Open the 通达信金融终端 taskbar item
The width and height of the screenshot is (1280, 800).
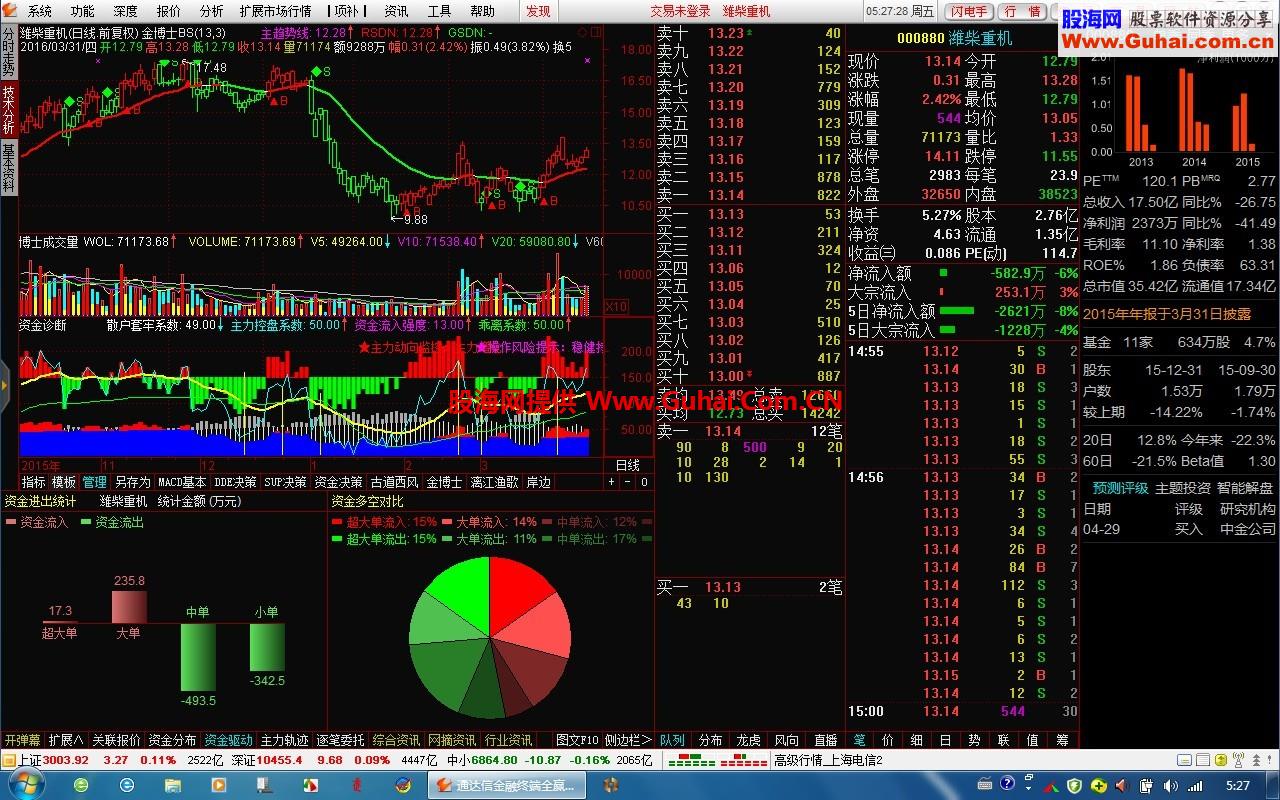[x=509, y=785]
